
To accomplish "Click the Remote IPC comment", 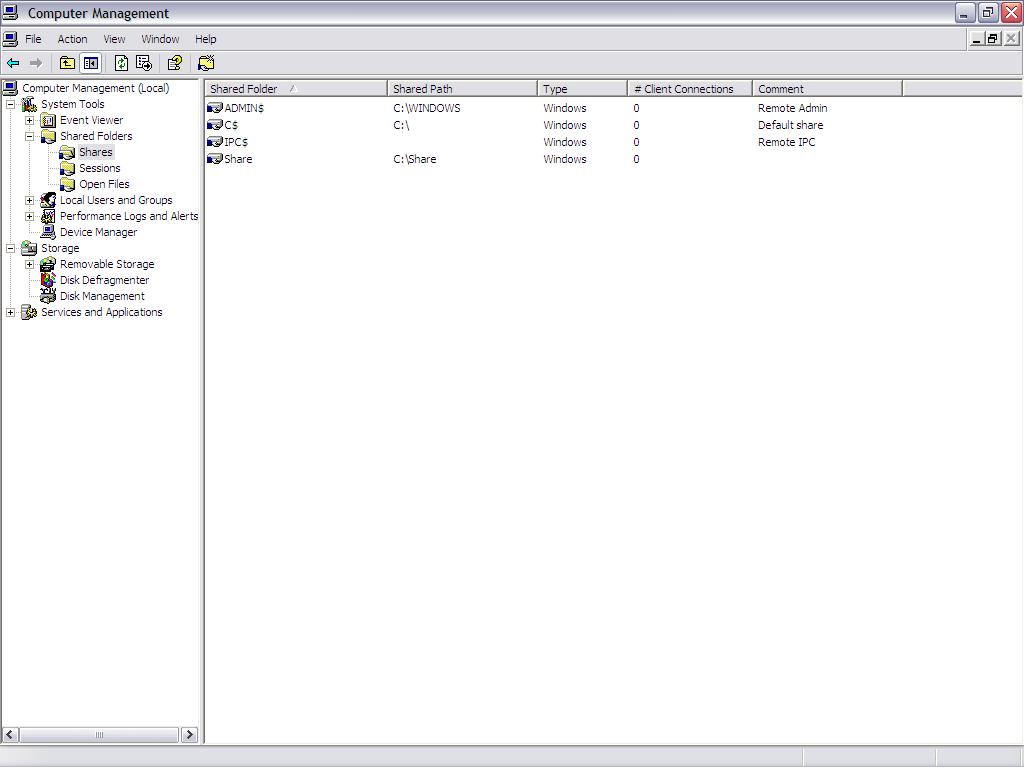I will click(786, 142).
